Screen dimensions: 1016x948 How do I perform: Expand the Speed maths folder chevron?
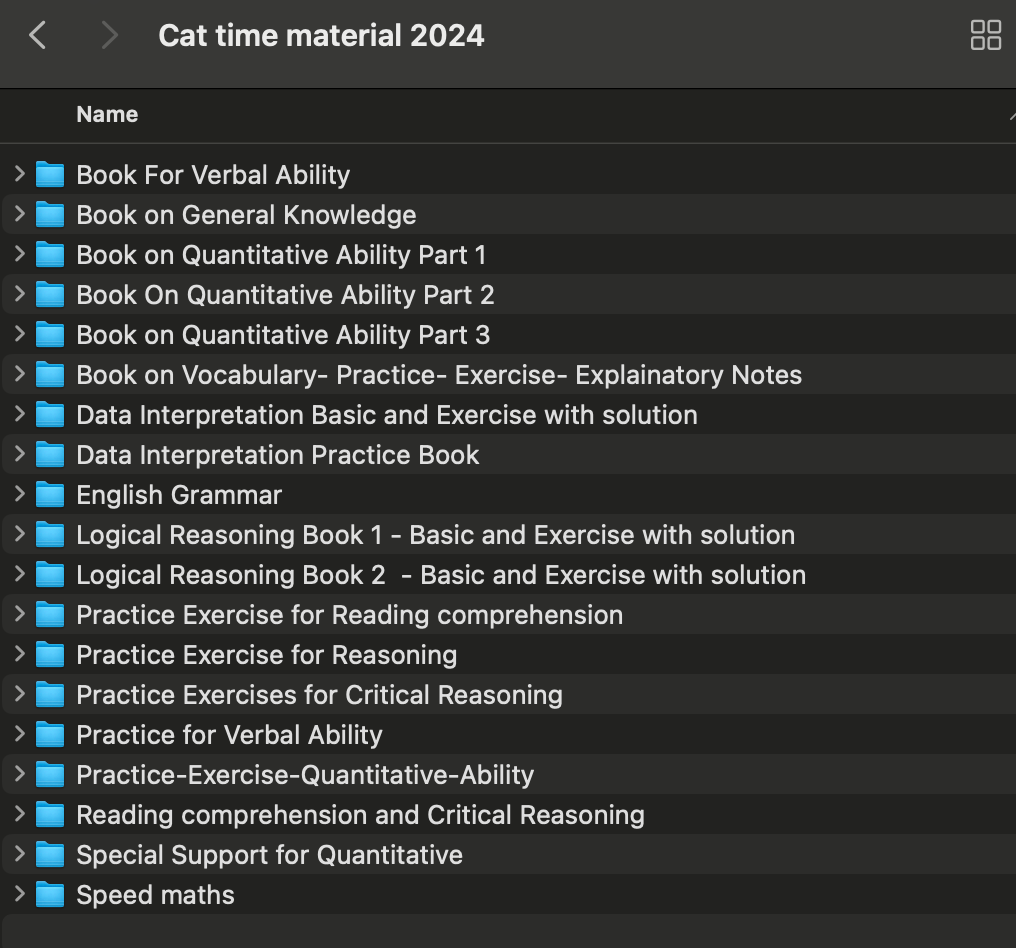coord(19,894)
